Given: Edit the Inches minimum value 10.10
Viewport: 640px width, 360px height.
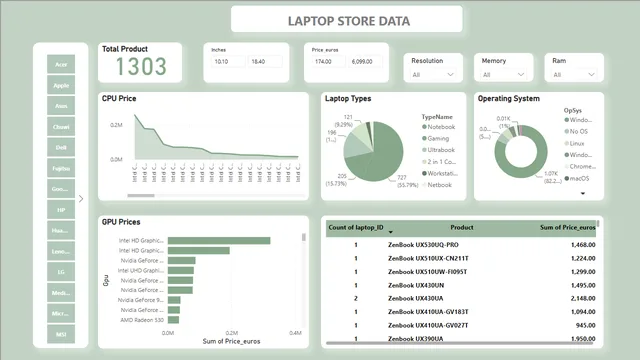Looking at the screenshot, I should tap(229, 62).
